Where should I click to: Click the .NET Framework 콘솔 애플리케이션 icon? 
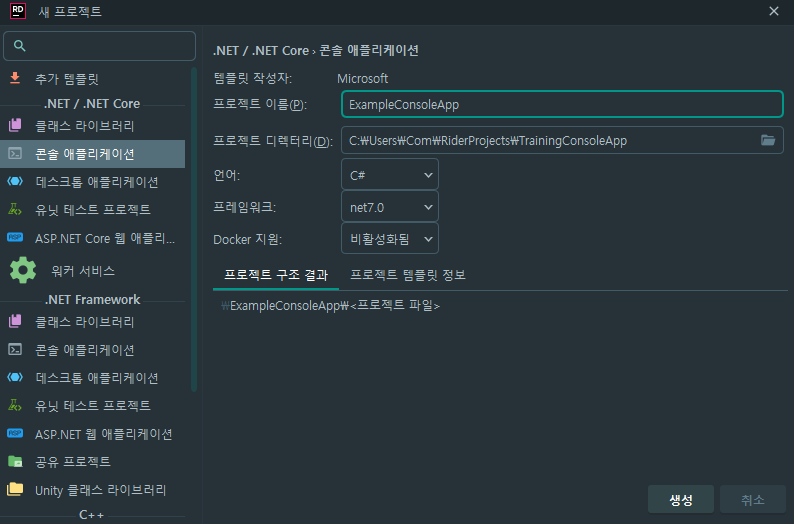(15, 349)
